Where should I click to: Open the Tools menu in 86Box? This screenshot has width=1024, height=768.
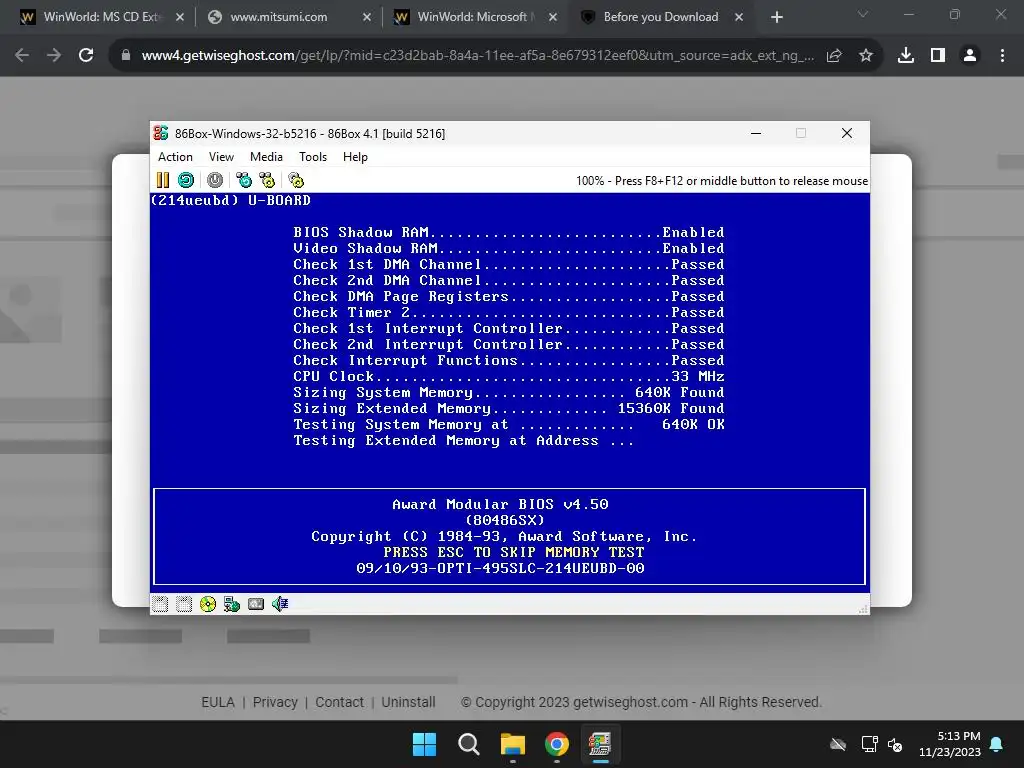(313, 157)
